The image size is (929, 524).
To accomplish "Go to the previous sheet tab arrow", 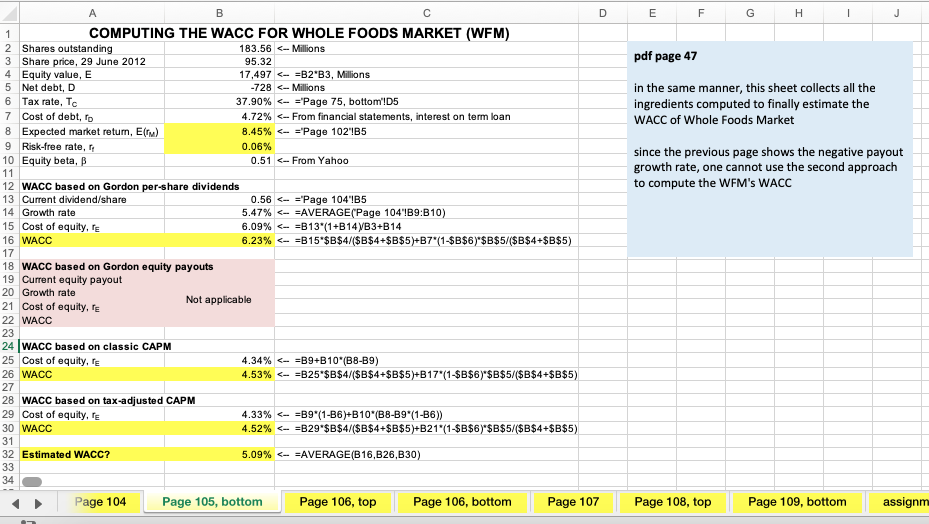I will click(x=15, y=503).
